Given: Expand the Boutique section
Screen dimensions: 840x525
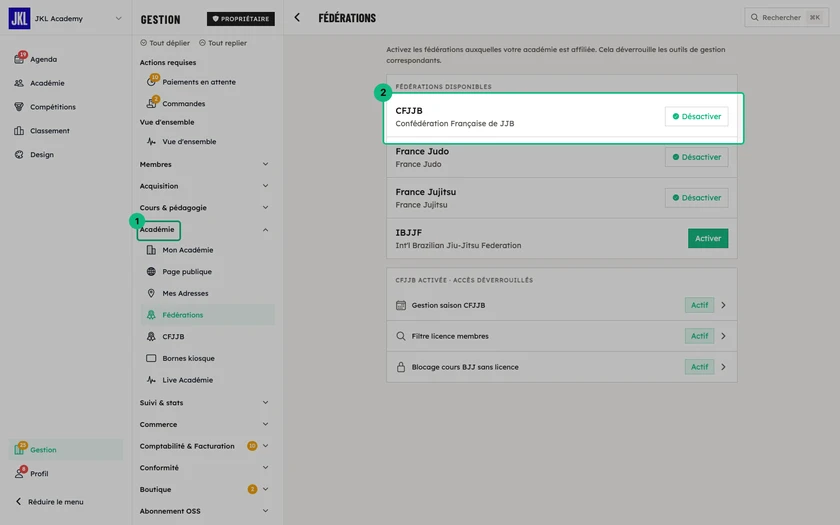Looking at the screenshot, I should [x=265, y=489].
